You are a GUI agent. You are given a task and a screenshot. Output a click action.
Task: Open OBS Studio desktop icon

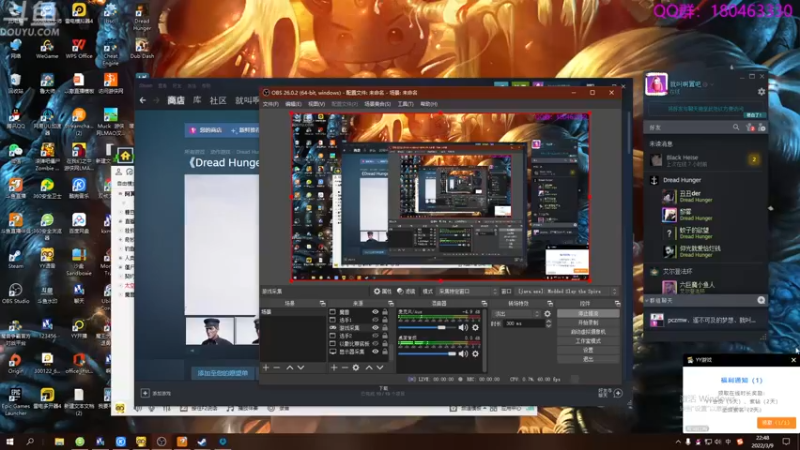pos(15,294)
